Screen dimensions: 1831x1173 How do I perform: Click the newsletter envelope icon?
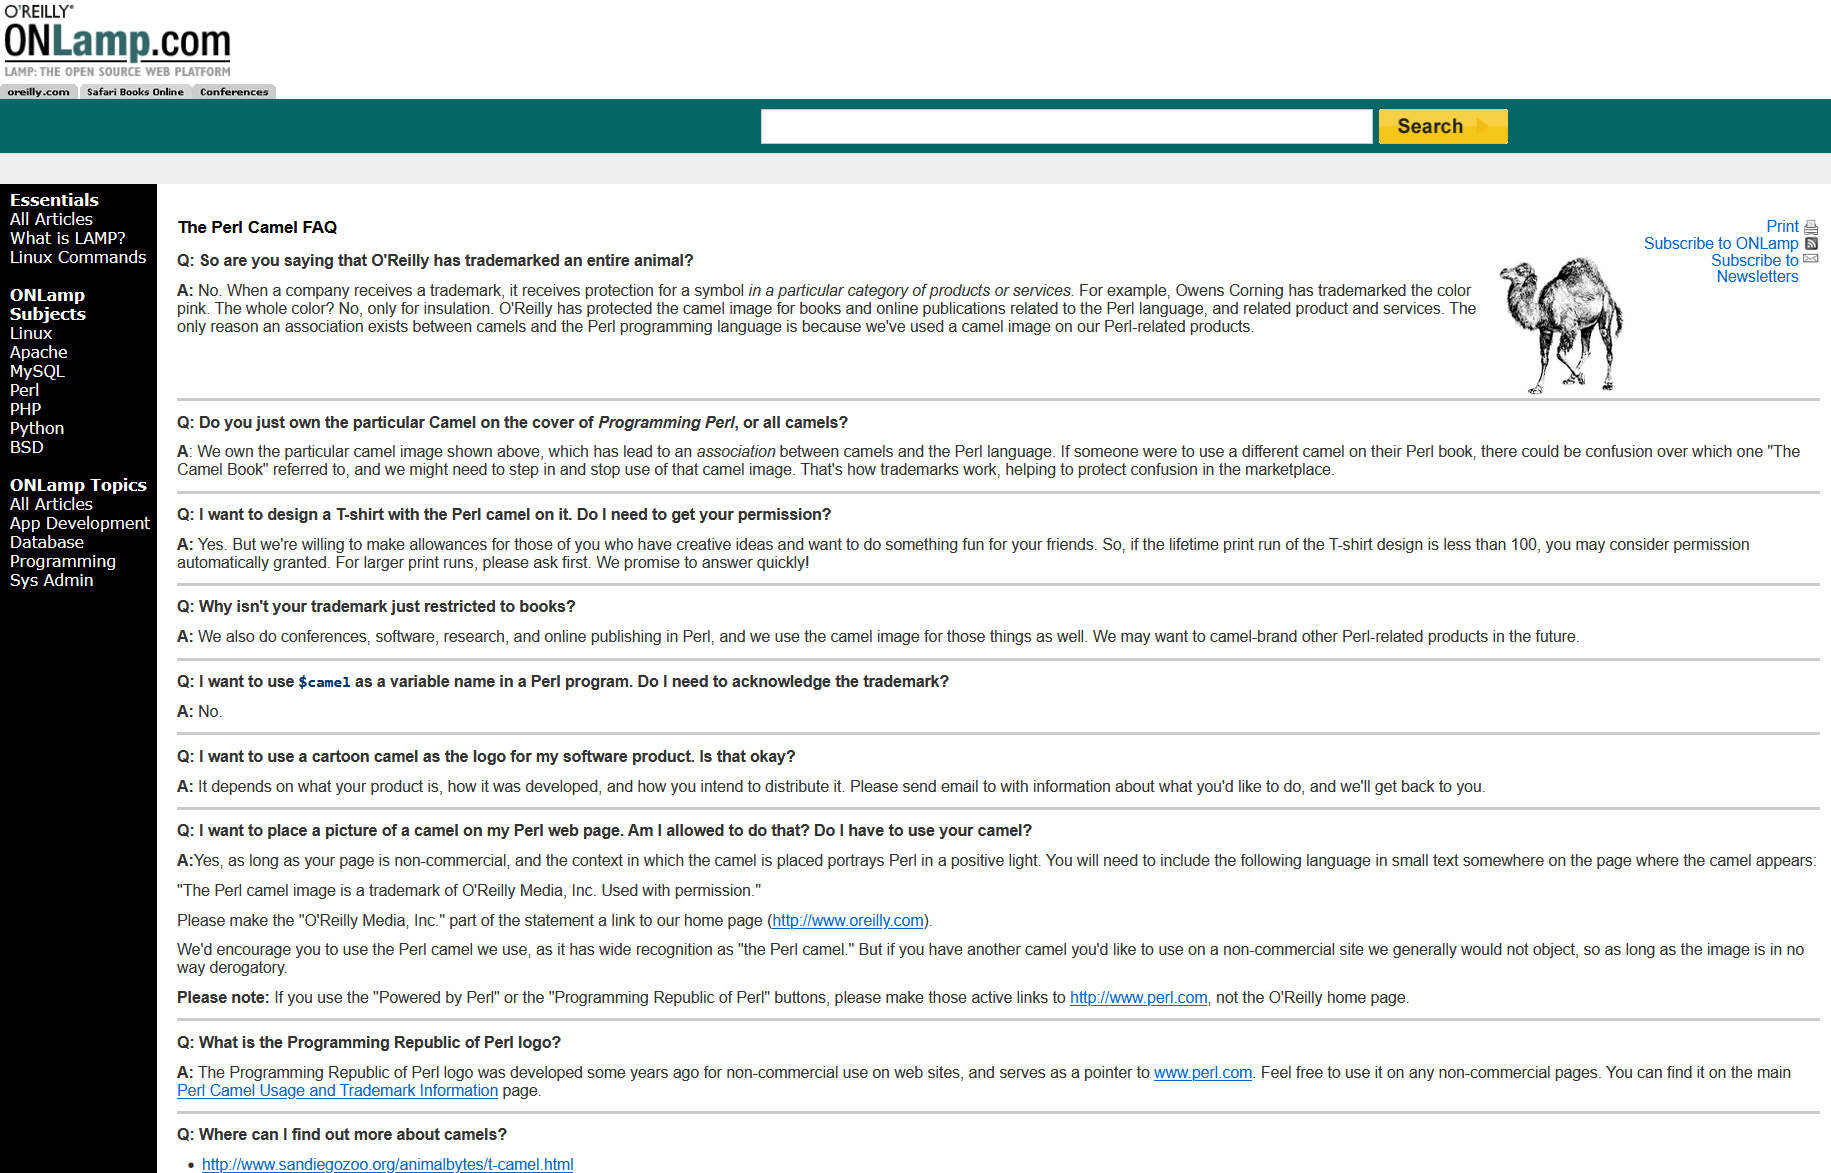coord(1811,259)
